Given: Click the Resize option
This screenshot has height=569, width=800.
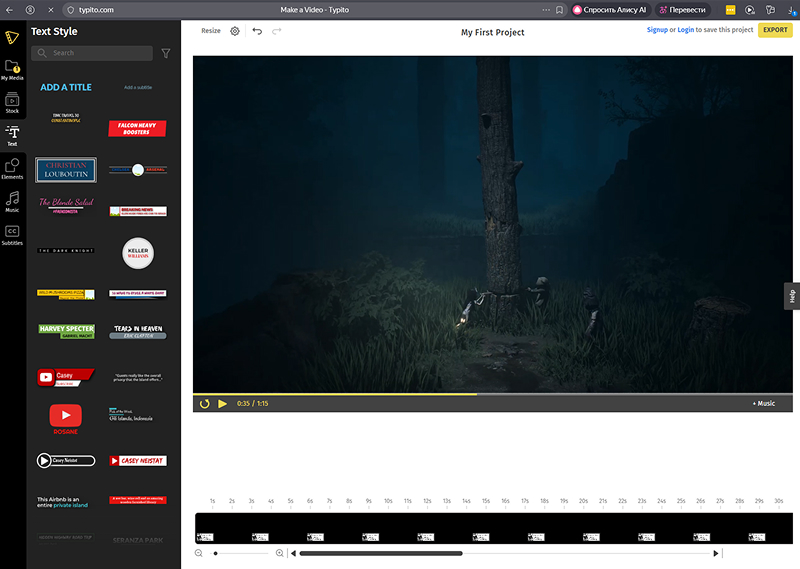Looking at the screenshot, I should [x=211, y=31].
